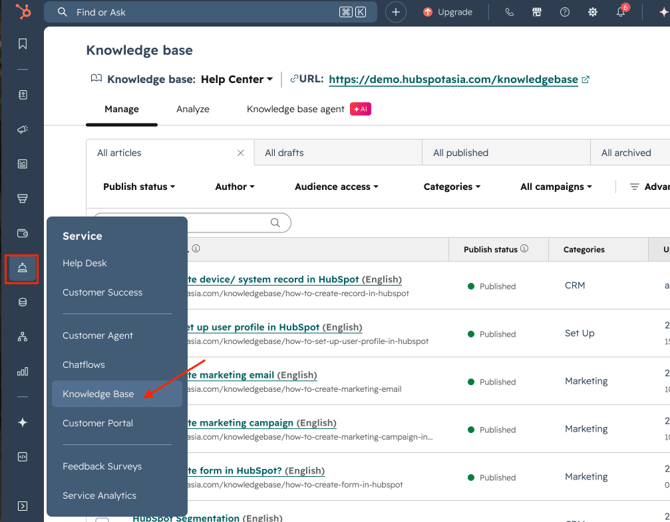The height and width of the screenshot is (522, 670).
Task: Open the knowledge base URL link
Action: [x=453, y=79]
